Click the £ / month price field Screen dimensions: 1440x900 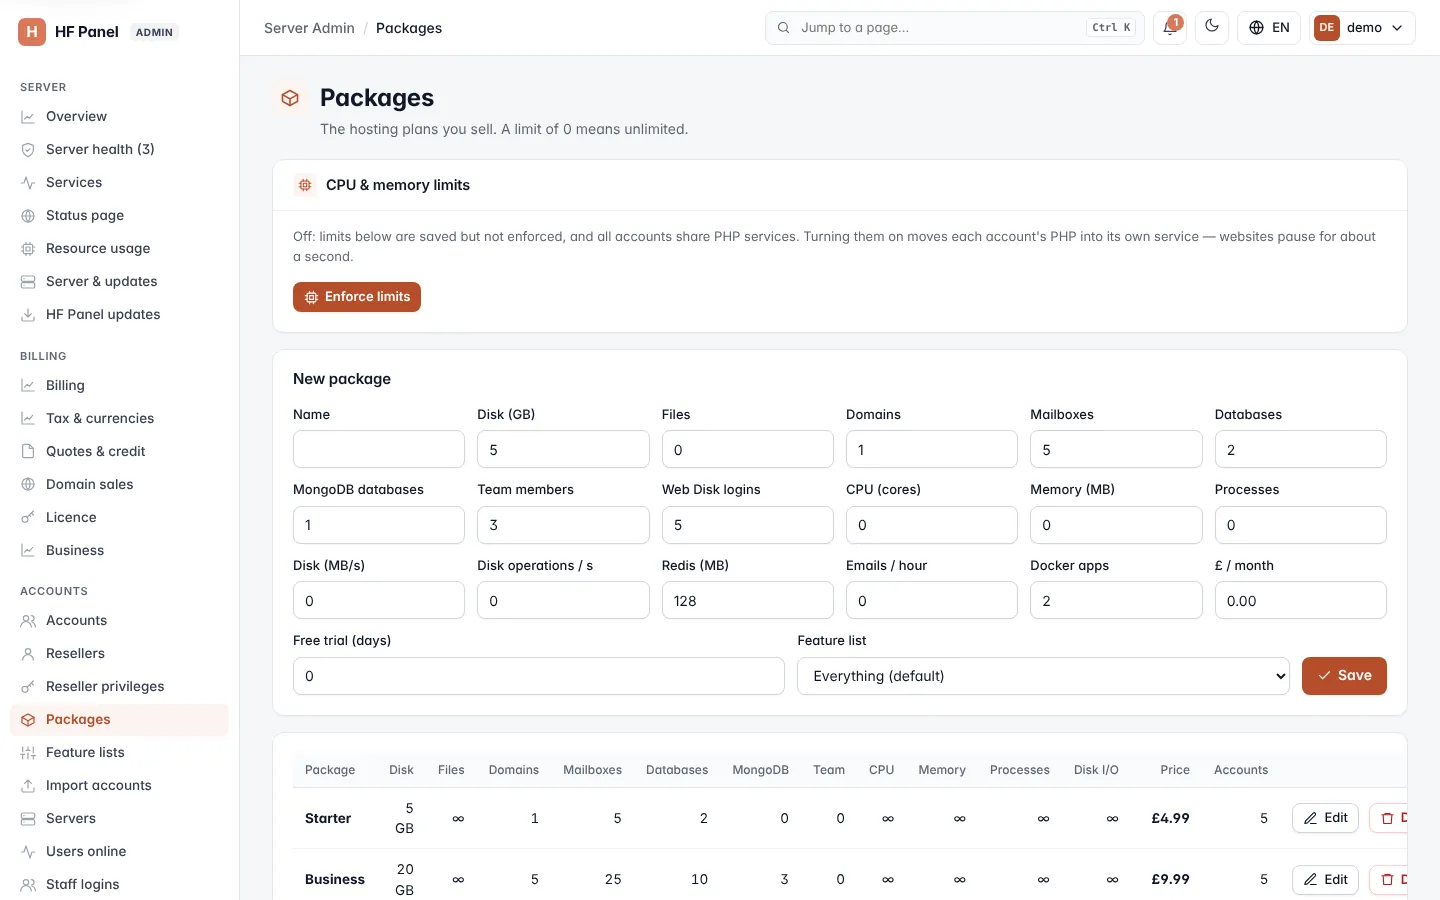pos(1301,601)
